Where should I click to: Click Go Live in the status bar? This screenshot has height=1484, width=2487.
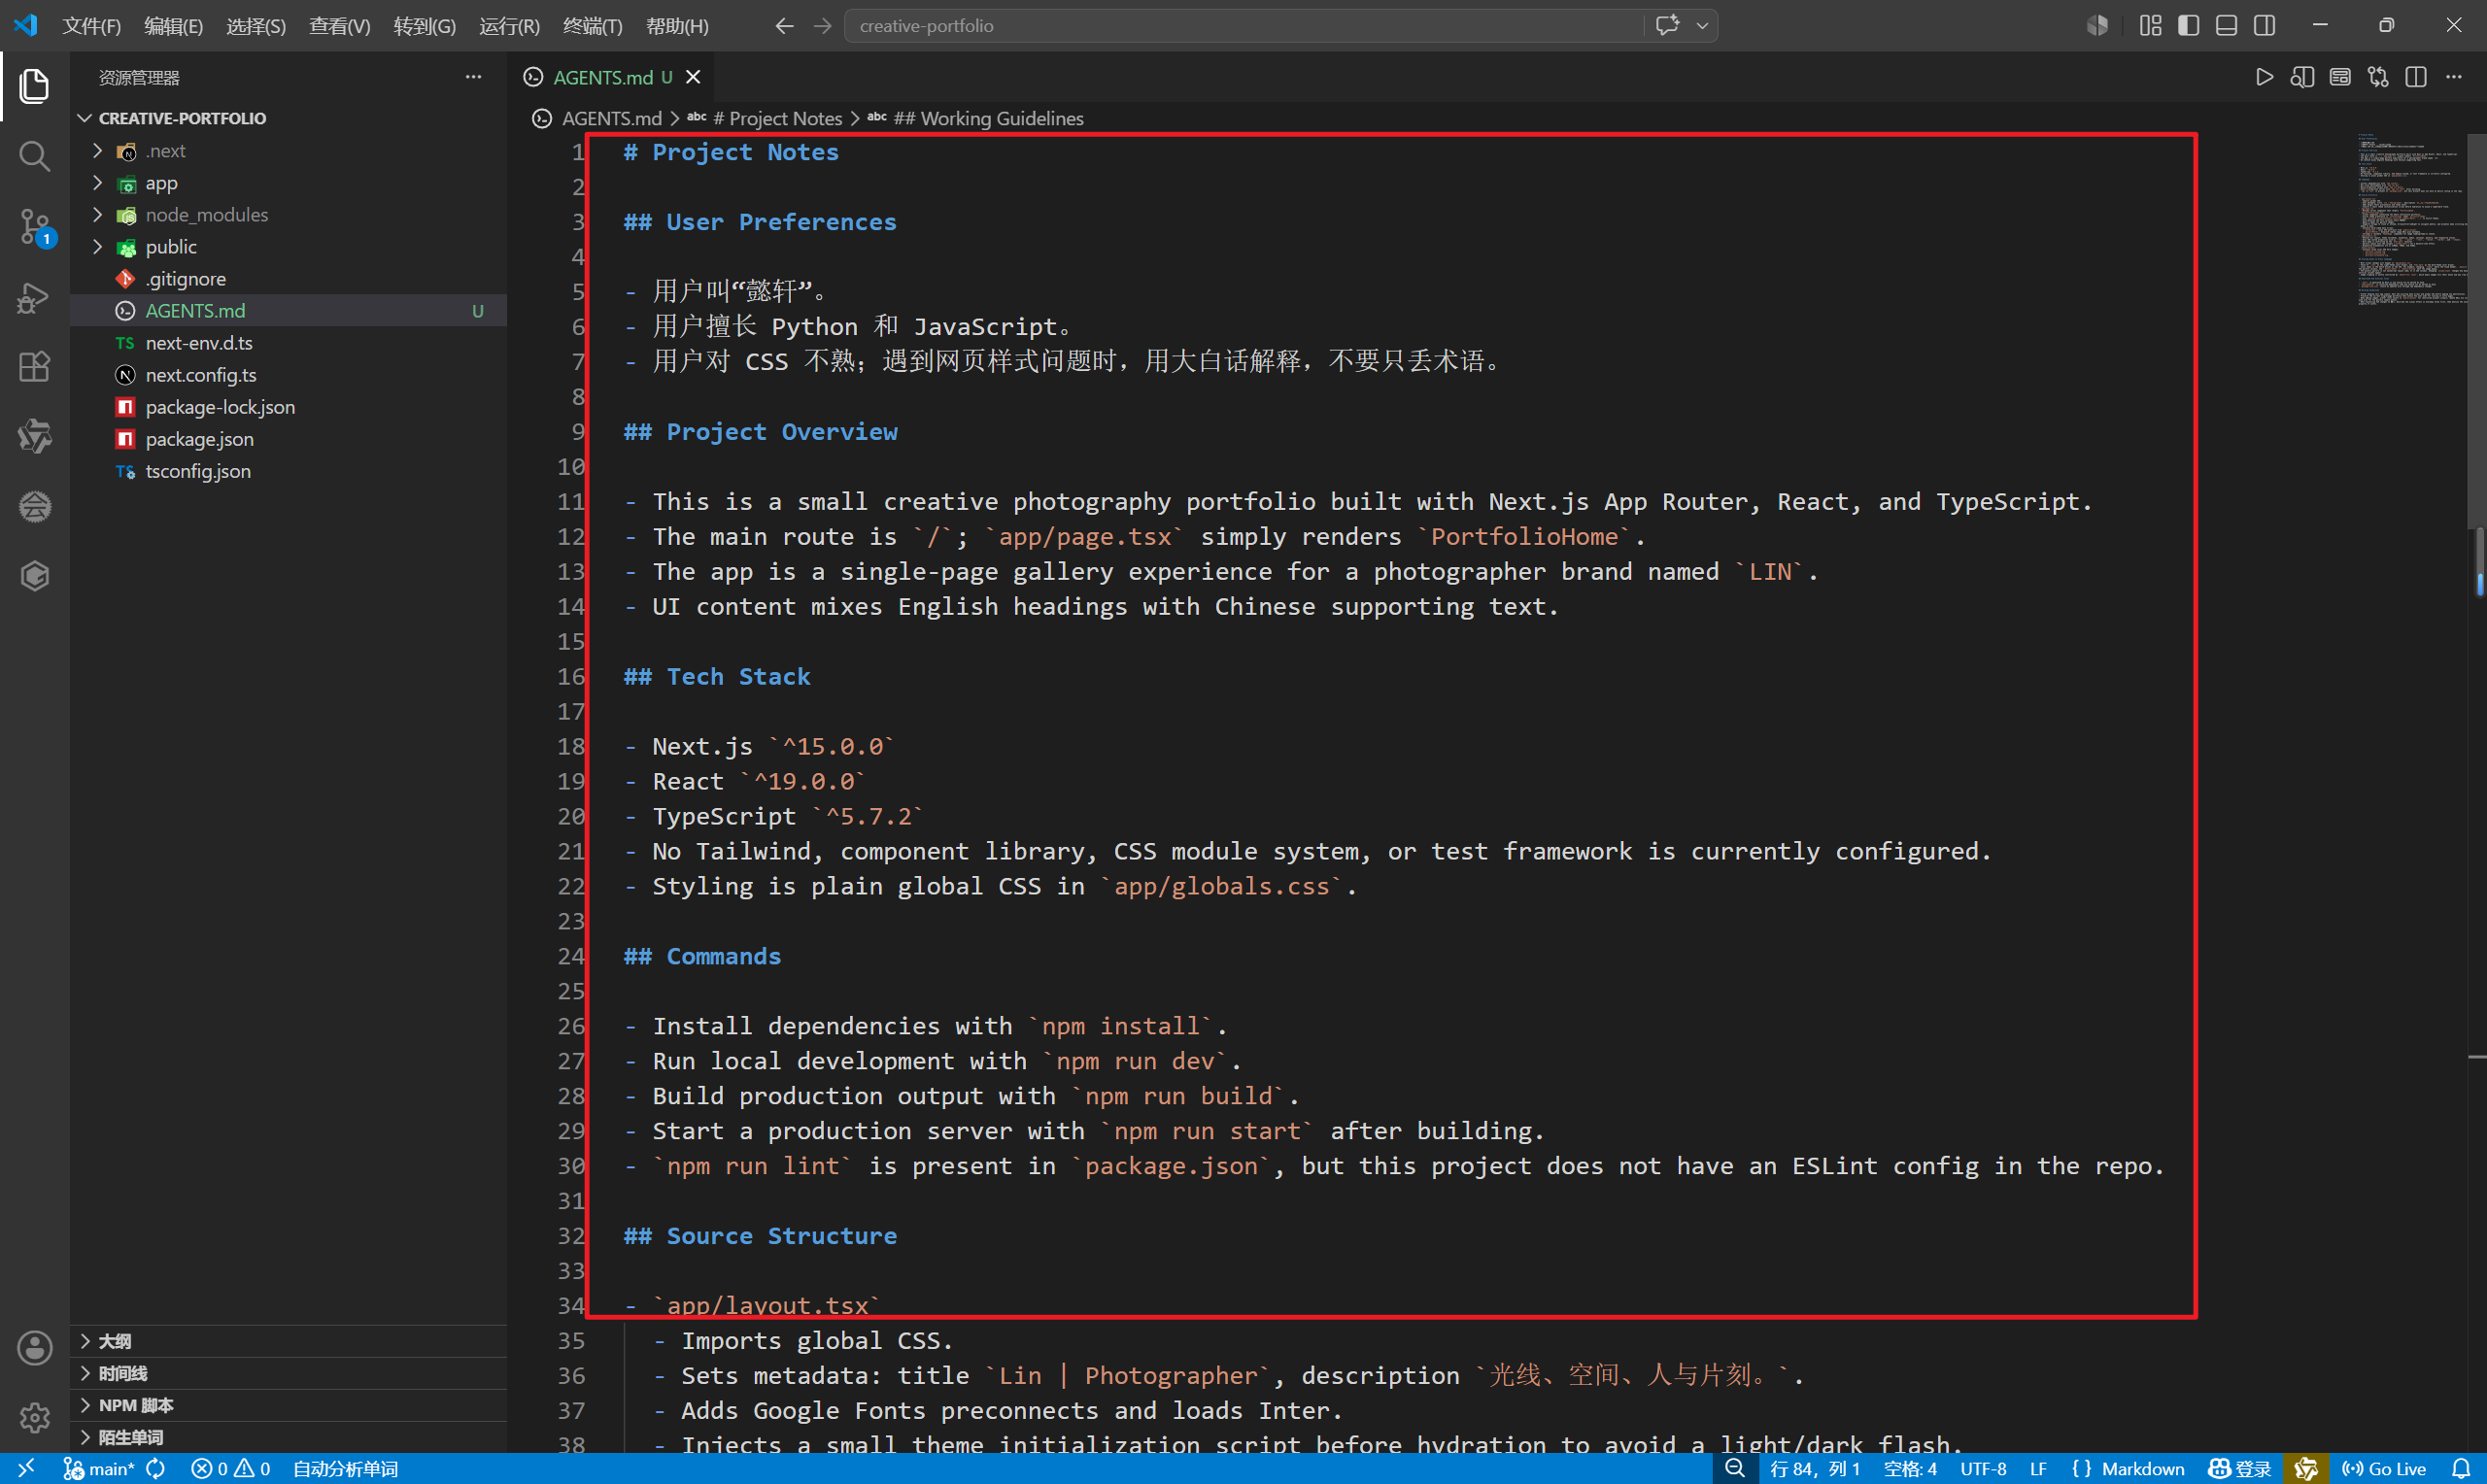2384,1468
